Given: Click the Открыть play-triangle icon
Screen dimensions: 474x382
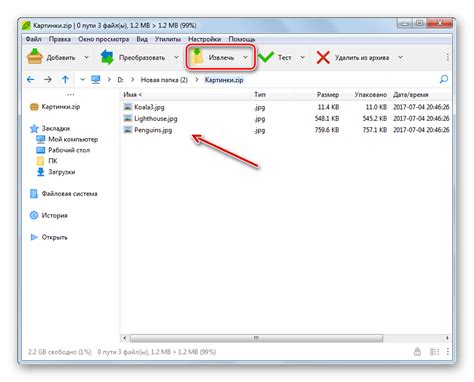Looking at the screenshot, I should click(34, 237).
